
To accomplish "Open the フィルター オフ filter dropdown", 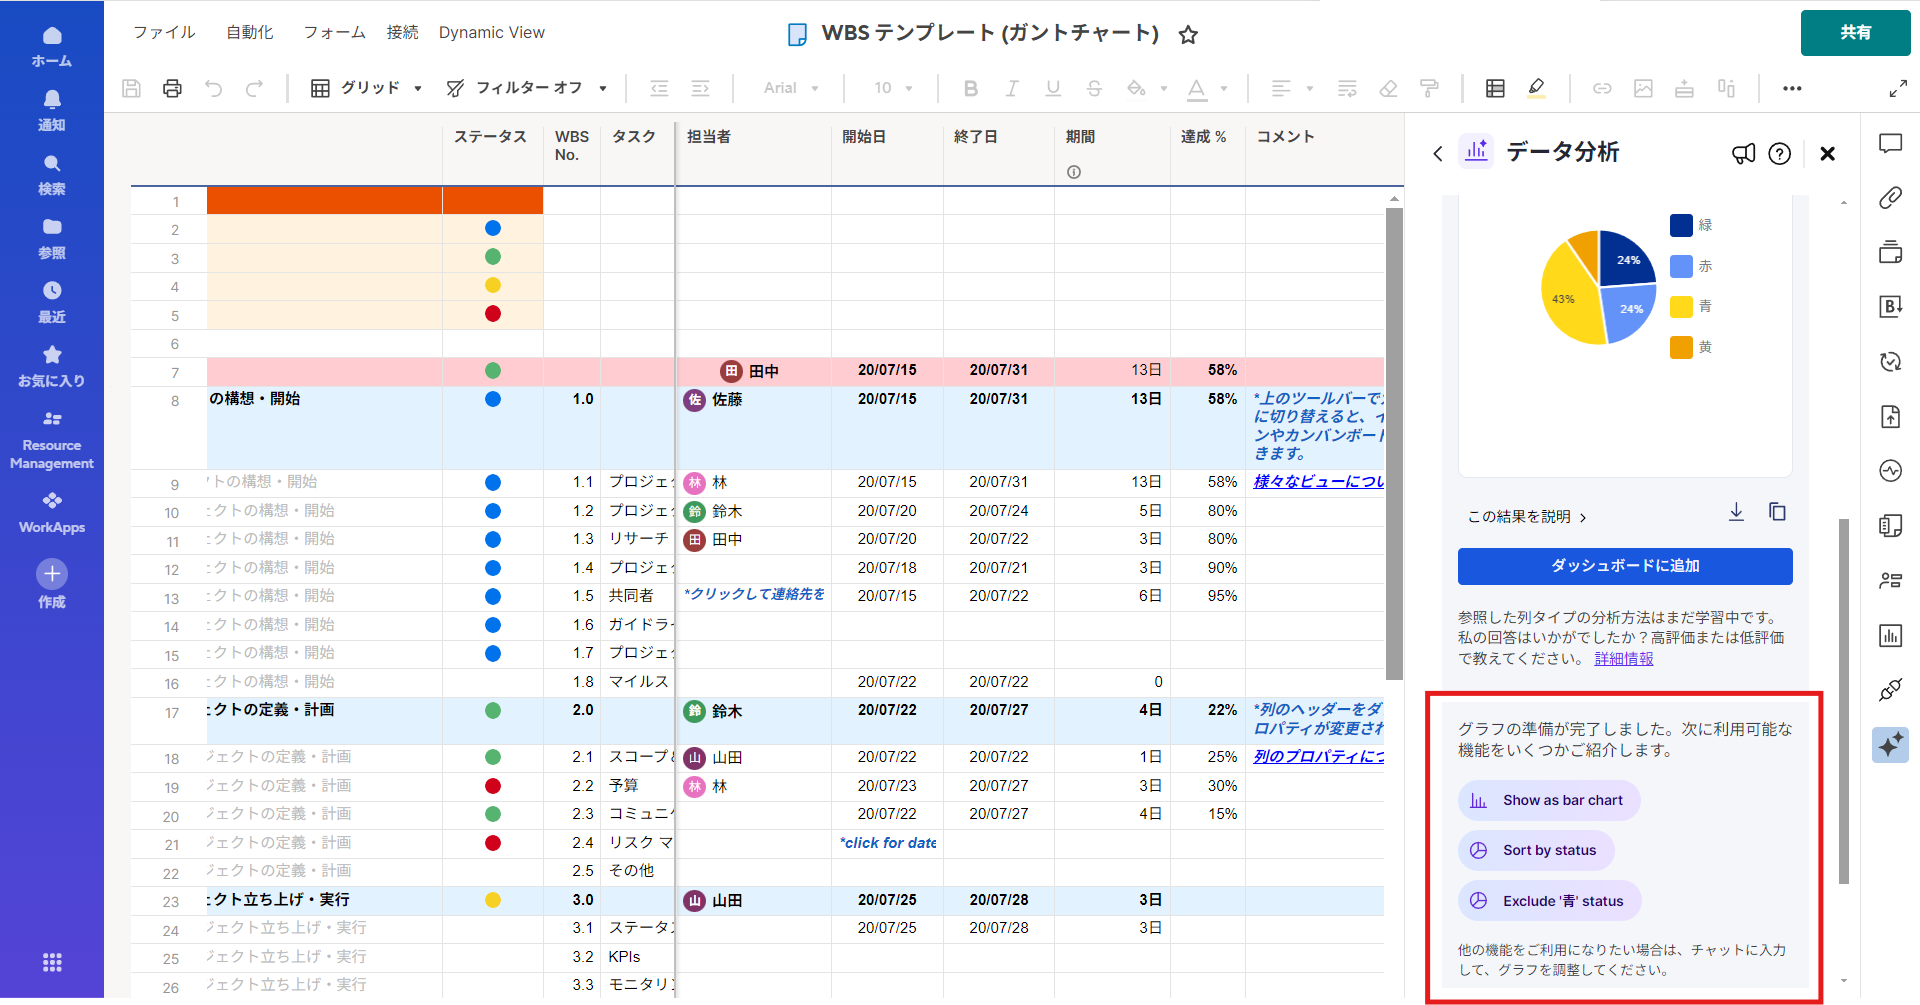I will coord(527,88).
